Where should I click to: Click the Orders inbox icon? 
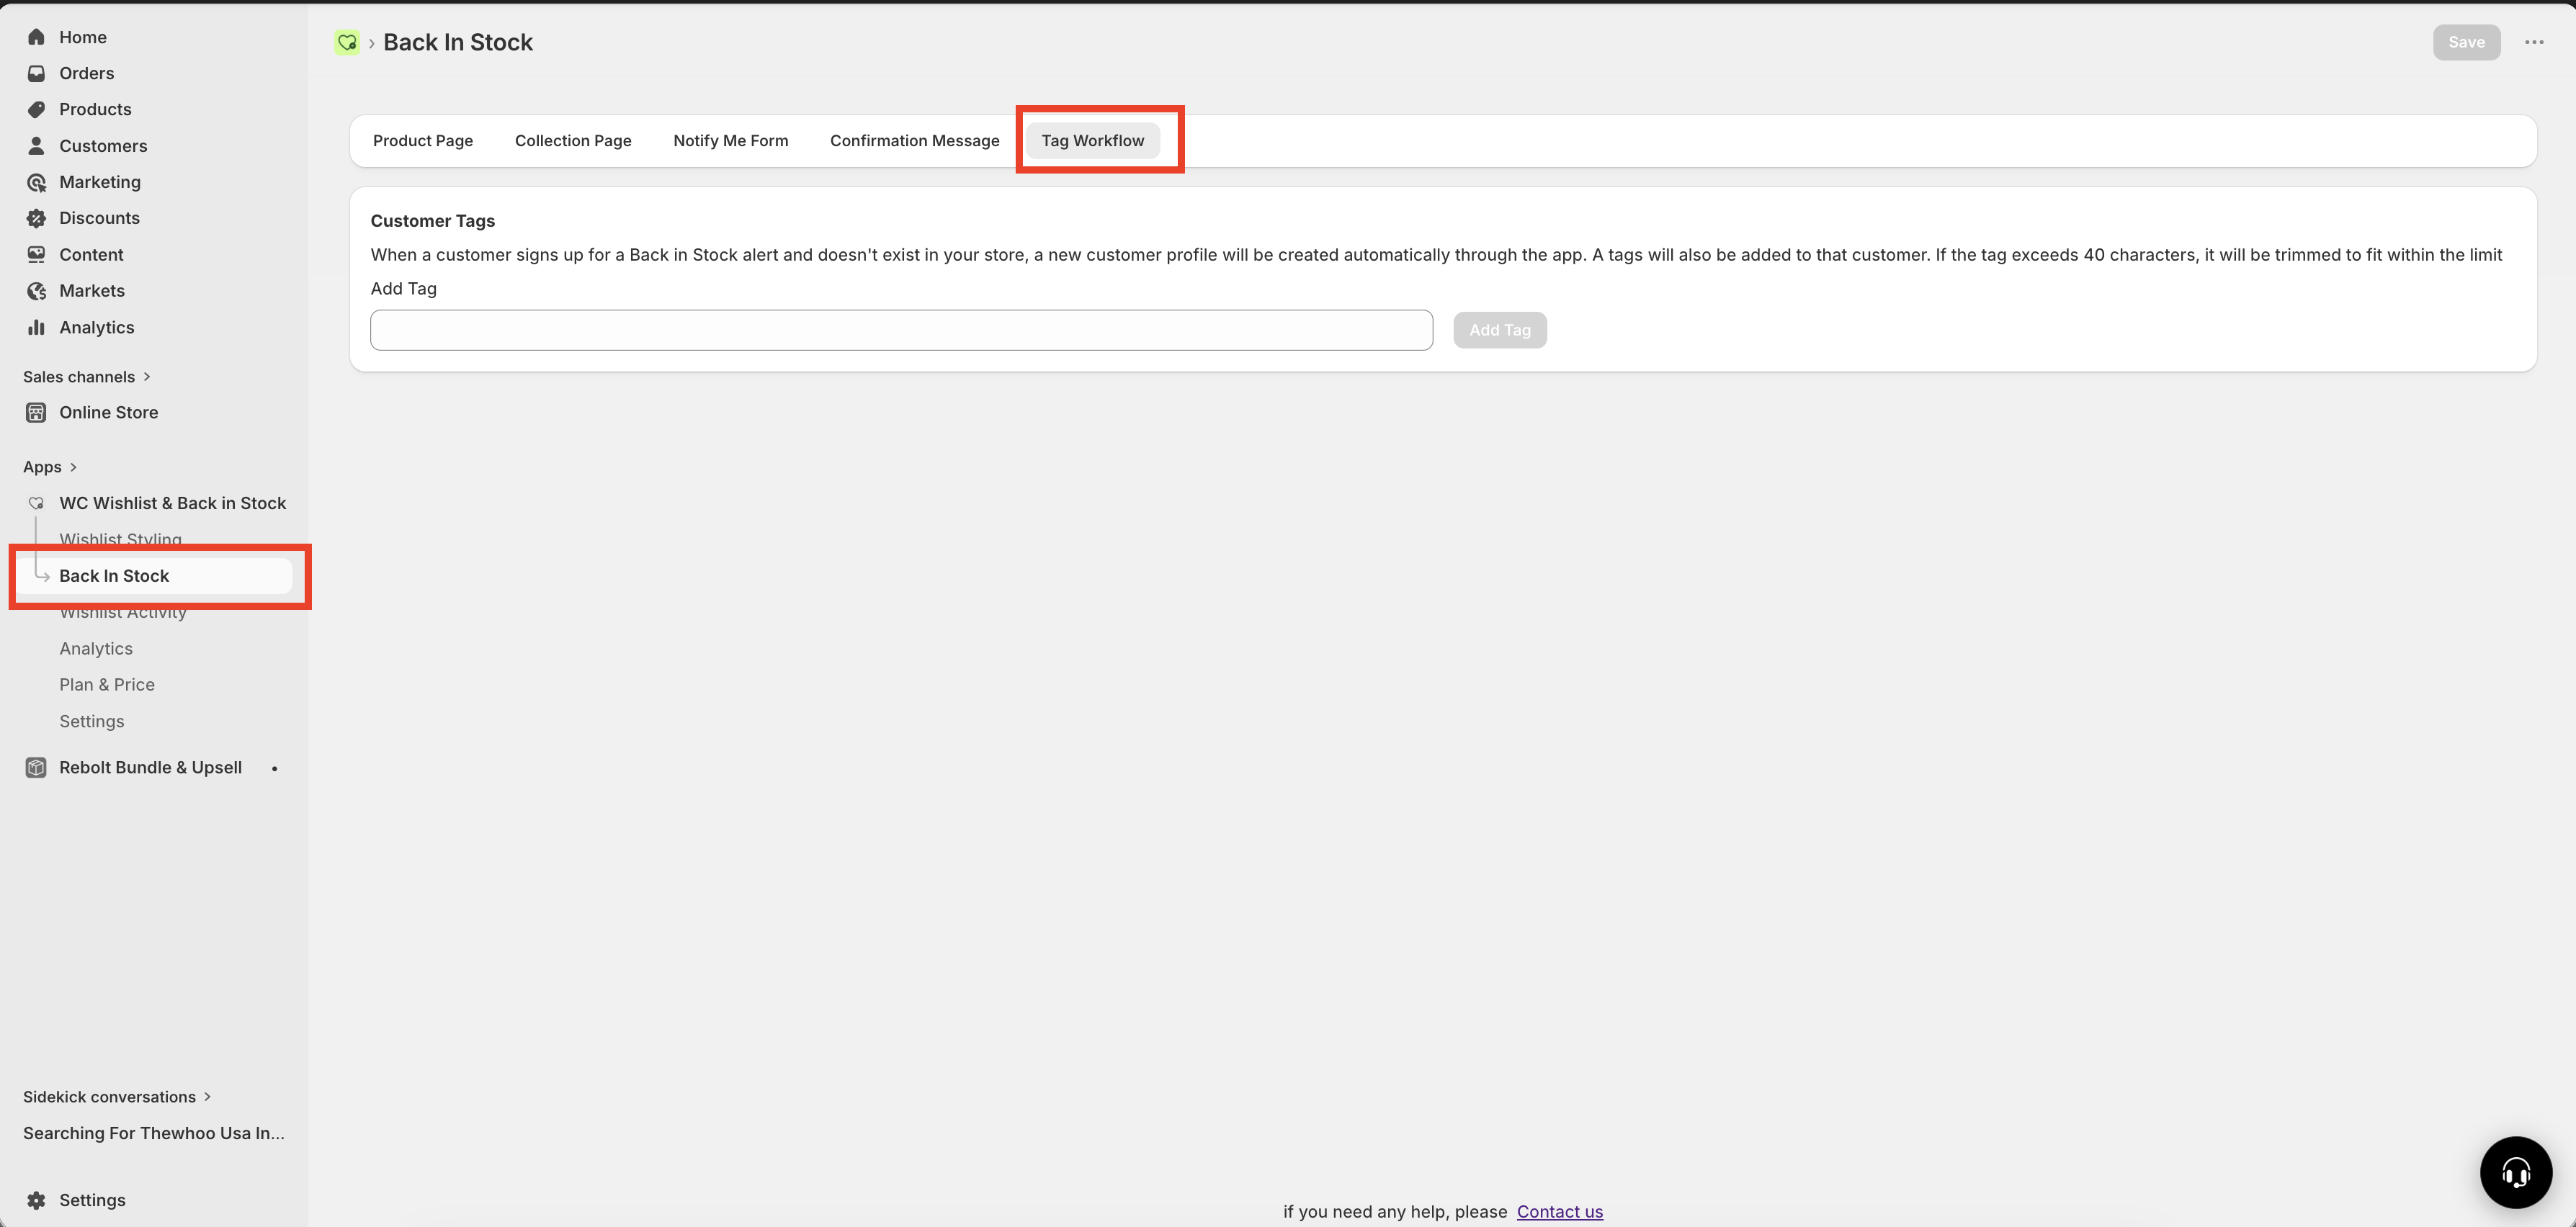(x=36, y=73)
